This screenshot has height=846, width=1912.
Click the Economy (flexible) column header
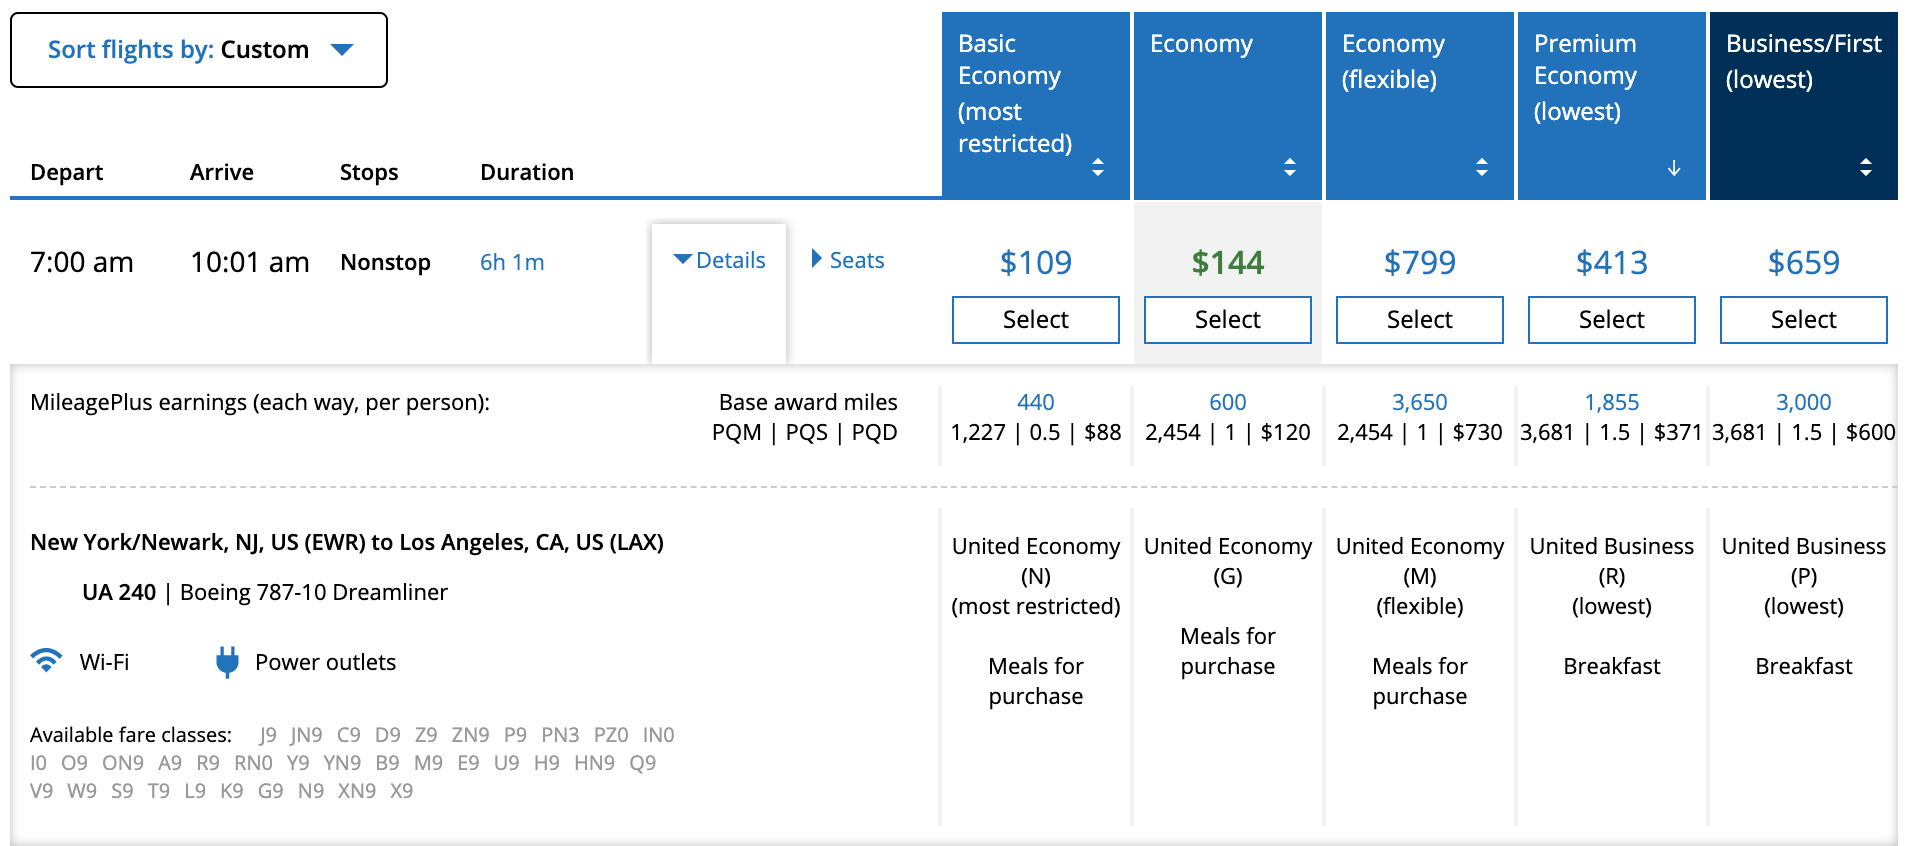(1420, 105)
